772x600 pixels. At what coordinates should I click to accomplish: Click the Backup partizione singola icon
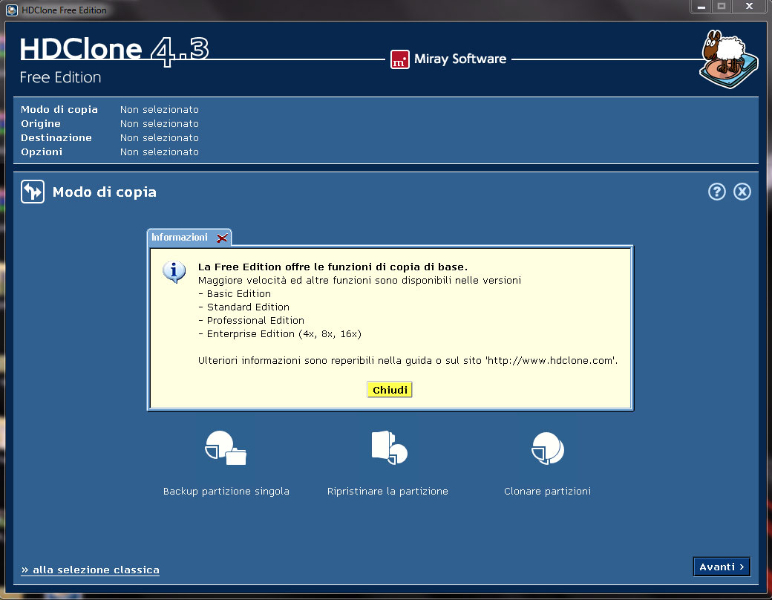tap(225, 449)
